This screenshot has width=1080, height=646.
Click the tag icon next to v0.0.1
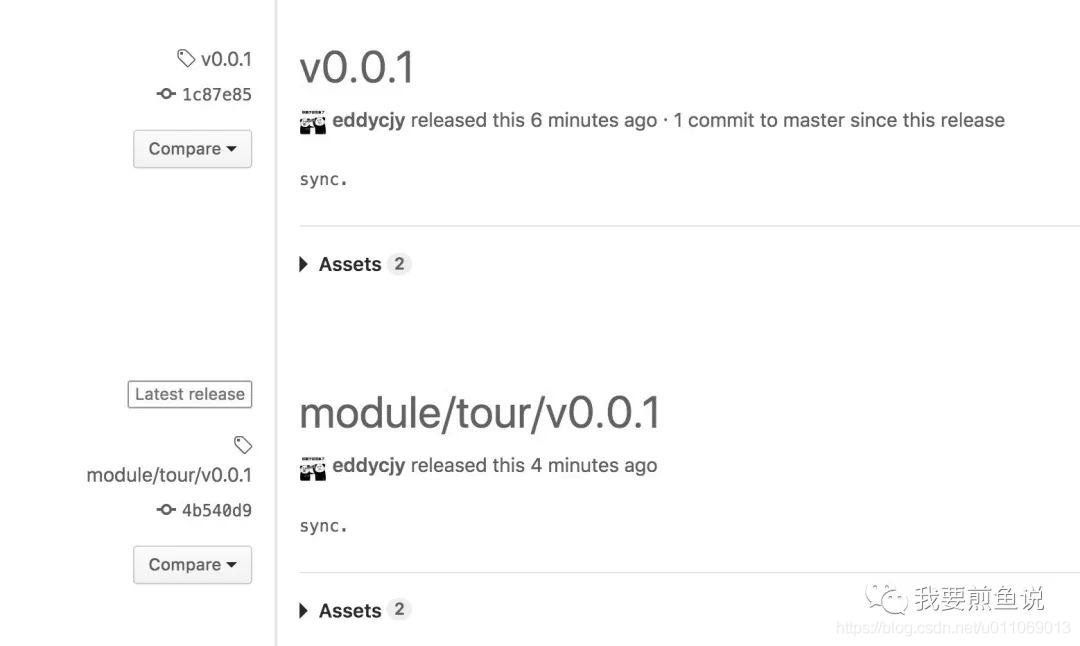click(186, 59)
